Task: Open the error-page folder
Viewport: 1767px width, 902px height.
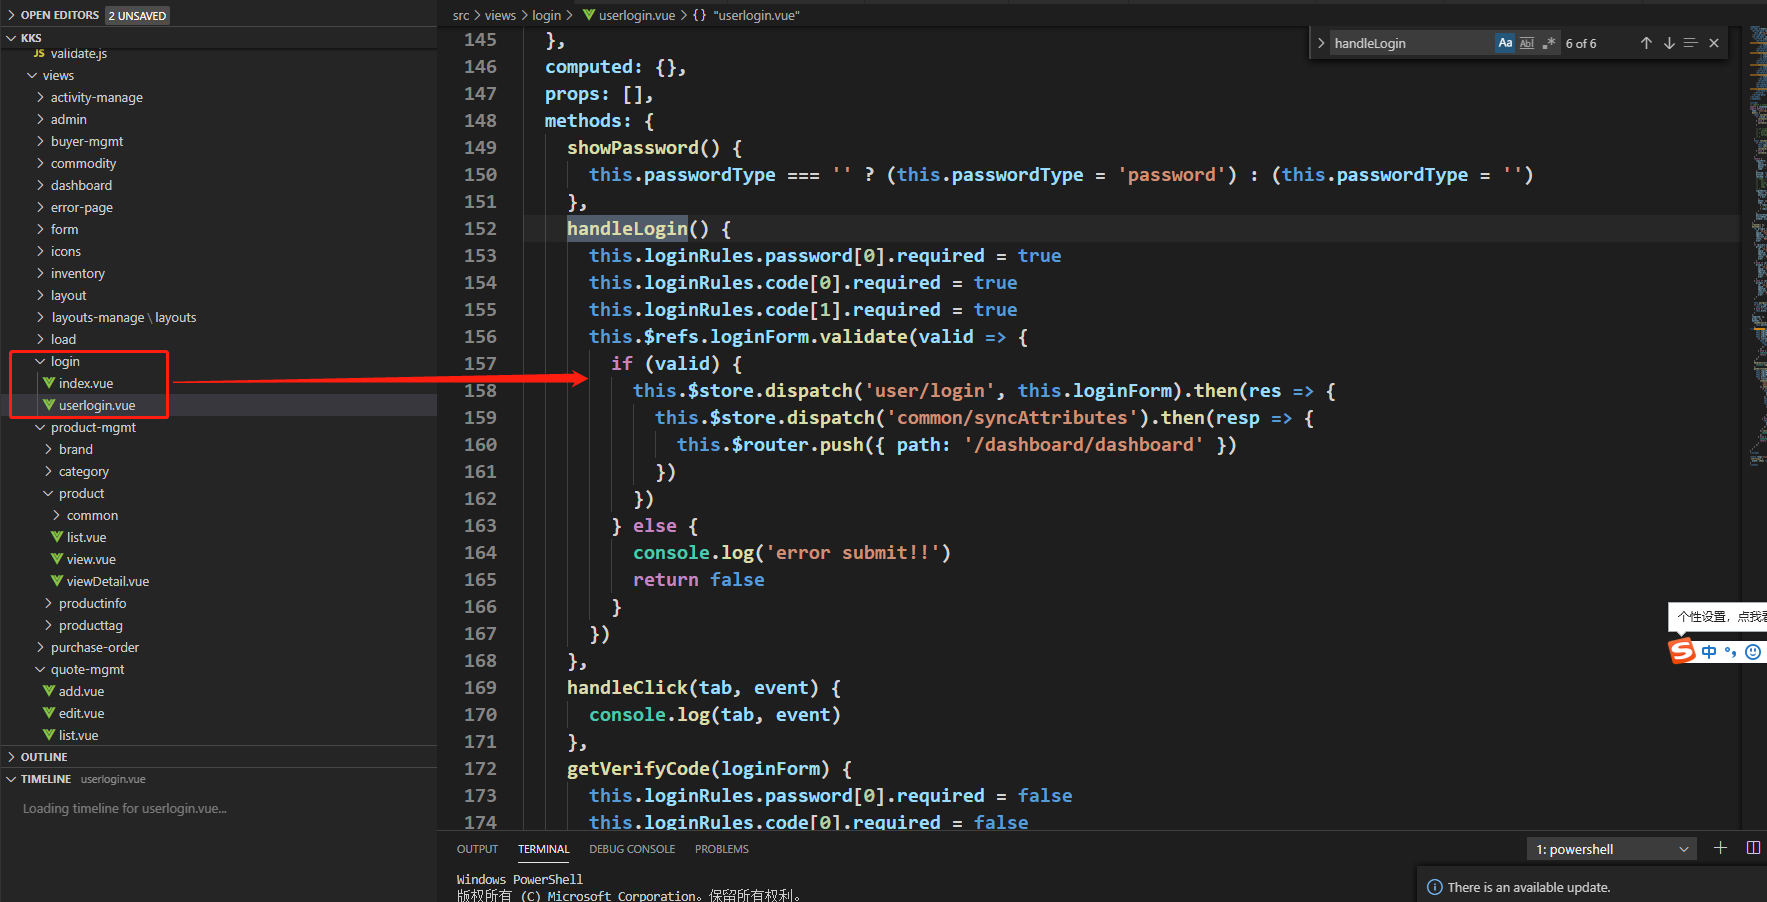Action: click(81, 207)
